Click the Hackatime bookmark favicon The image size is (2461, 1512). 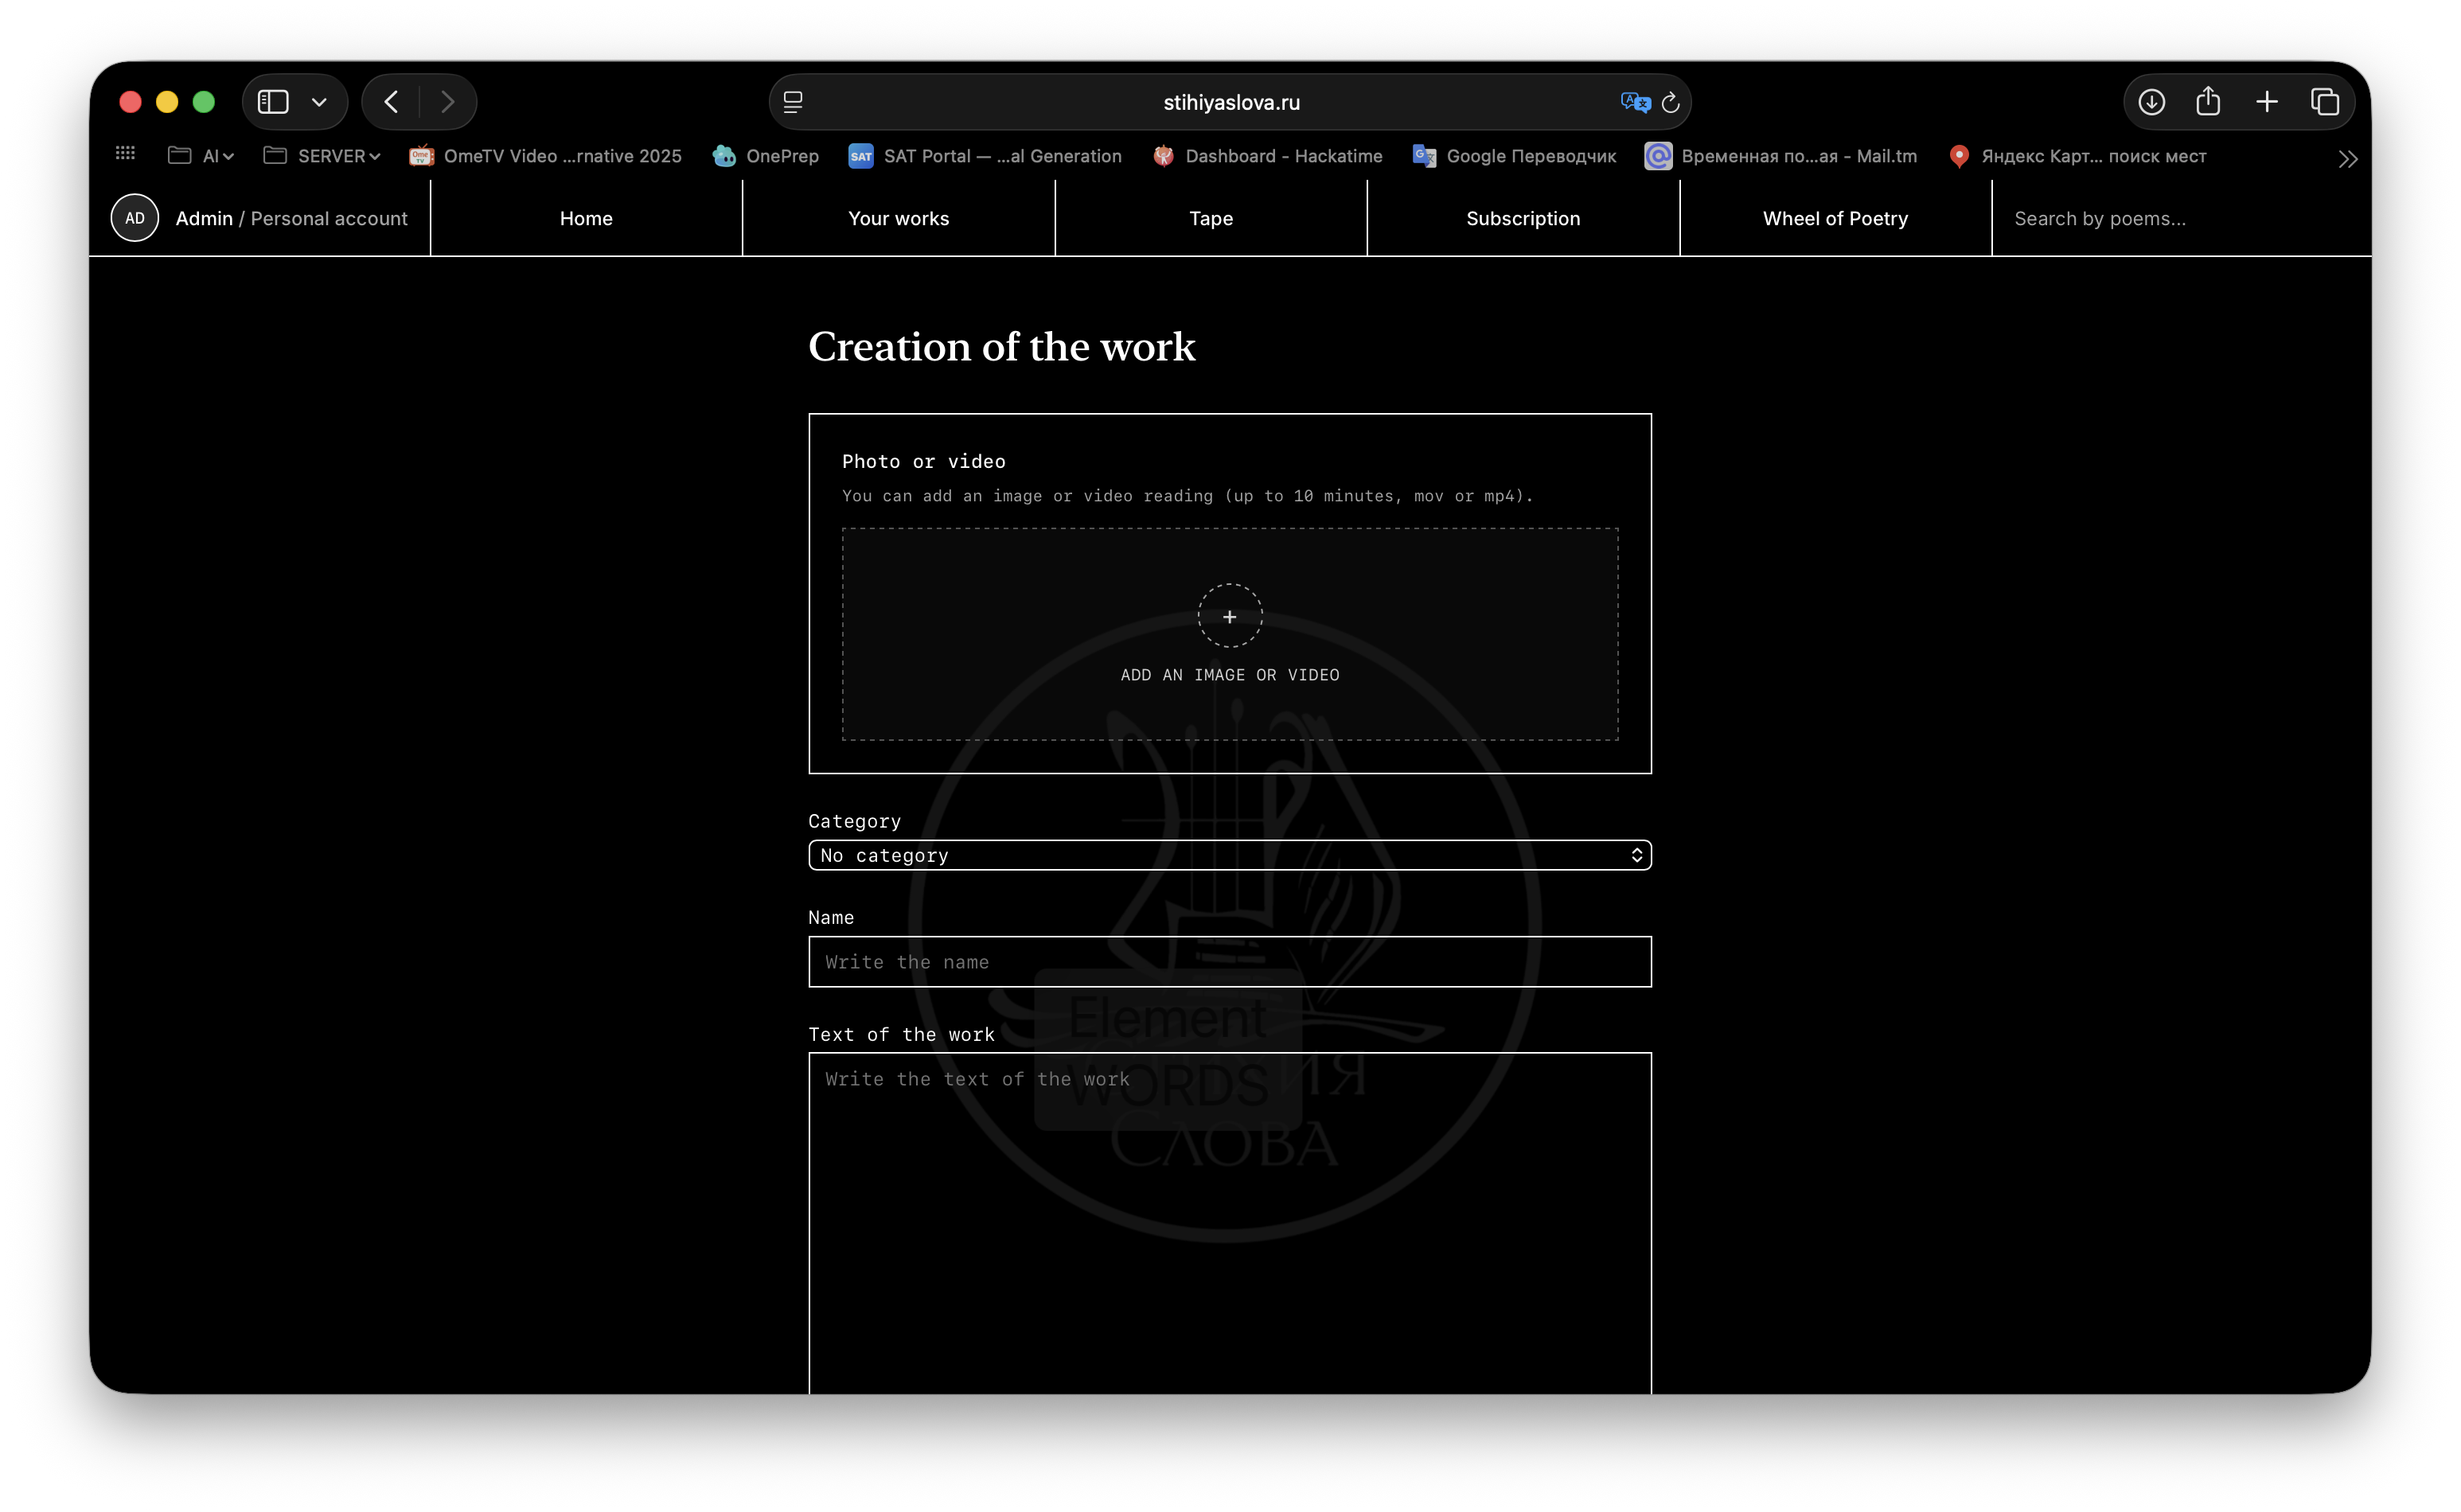coord(1163,156)
